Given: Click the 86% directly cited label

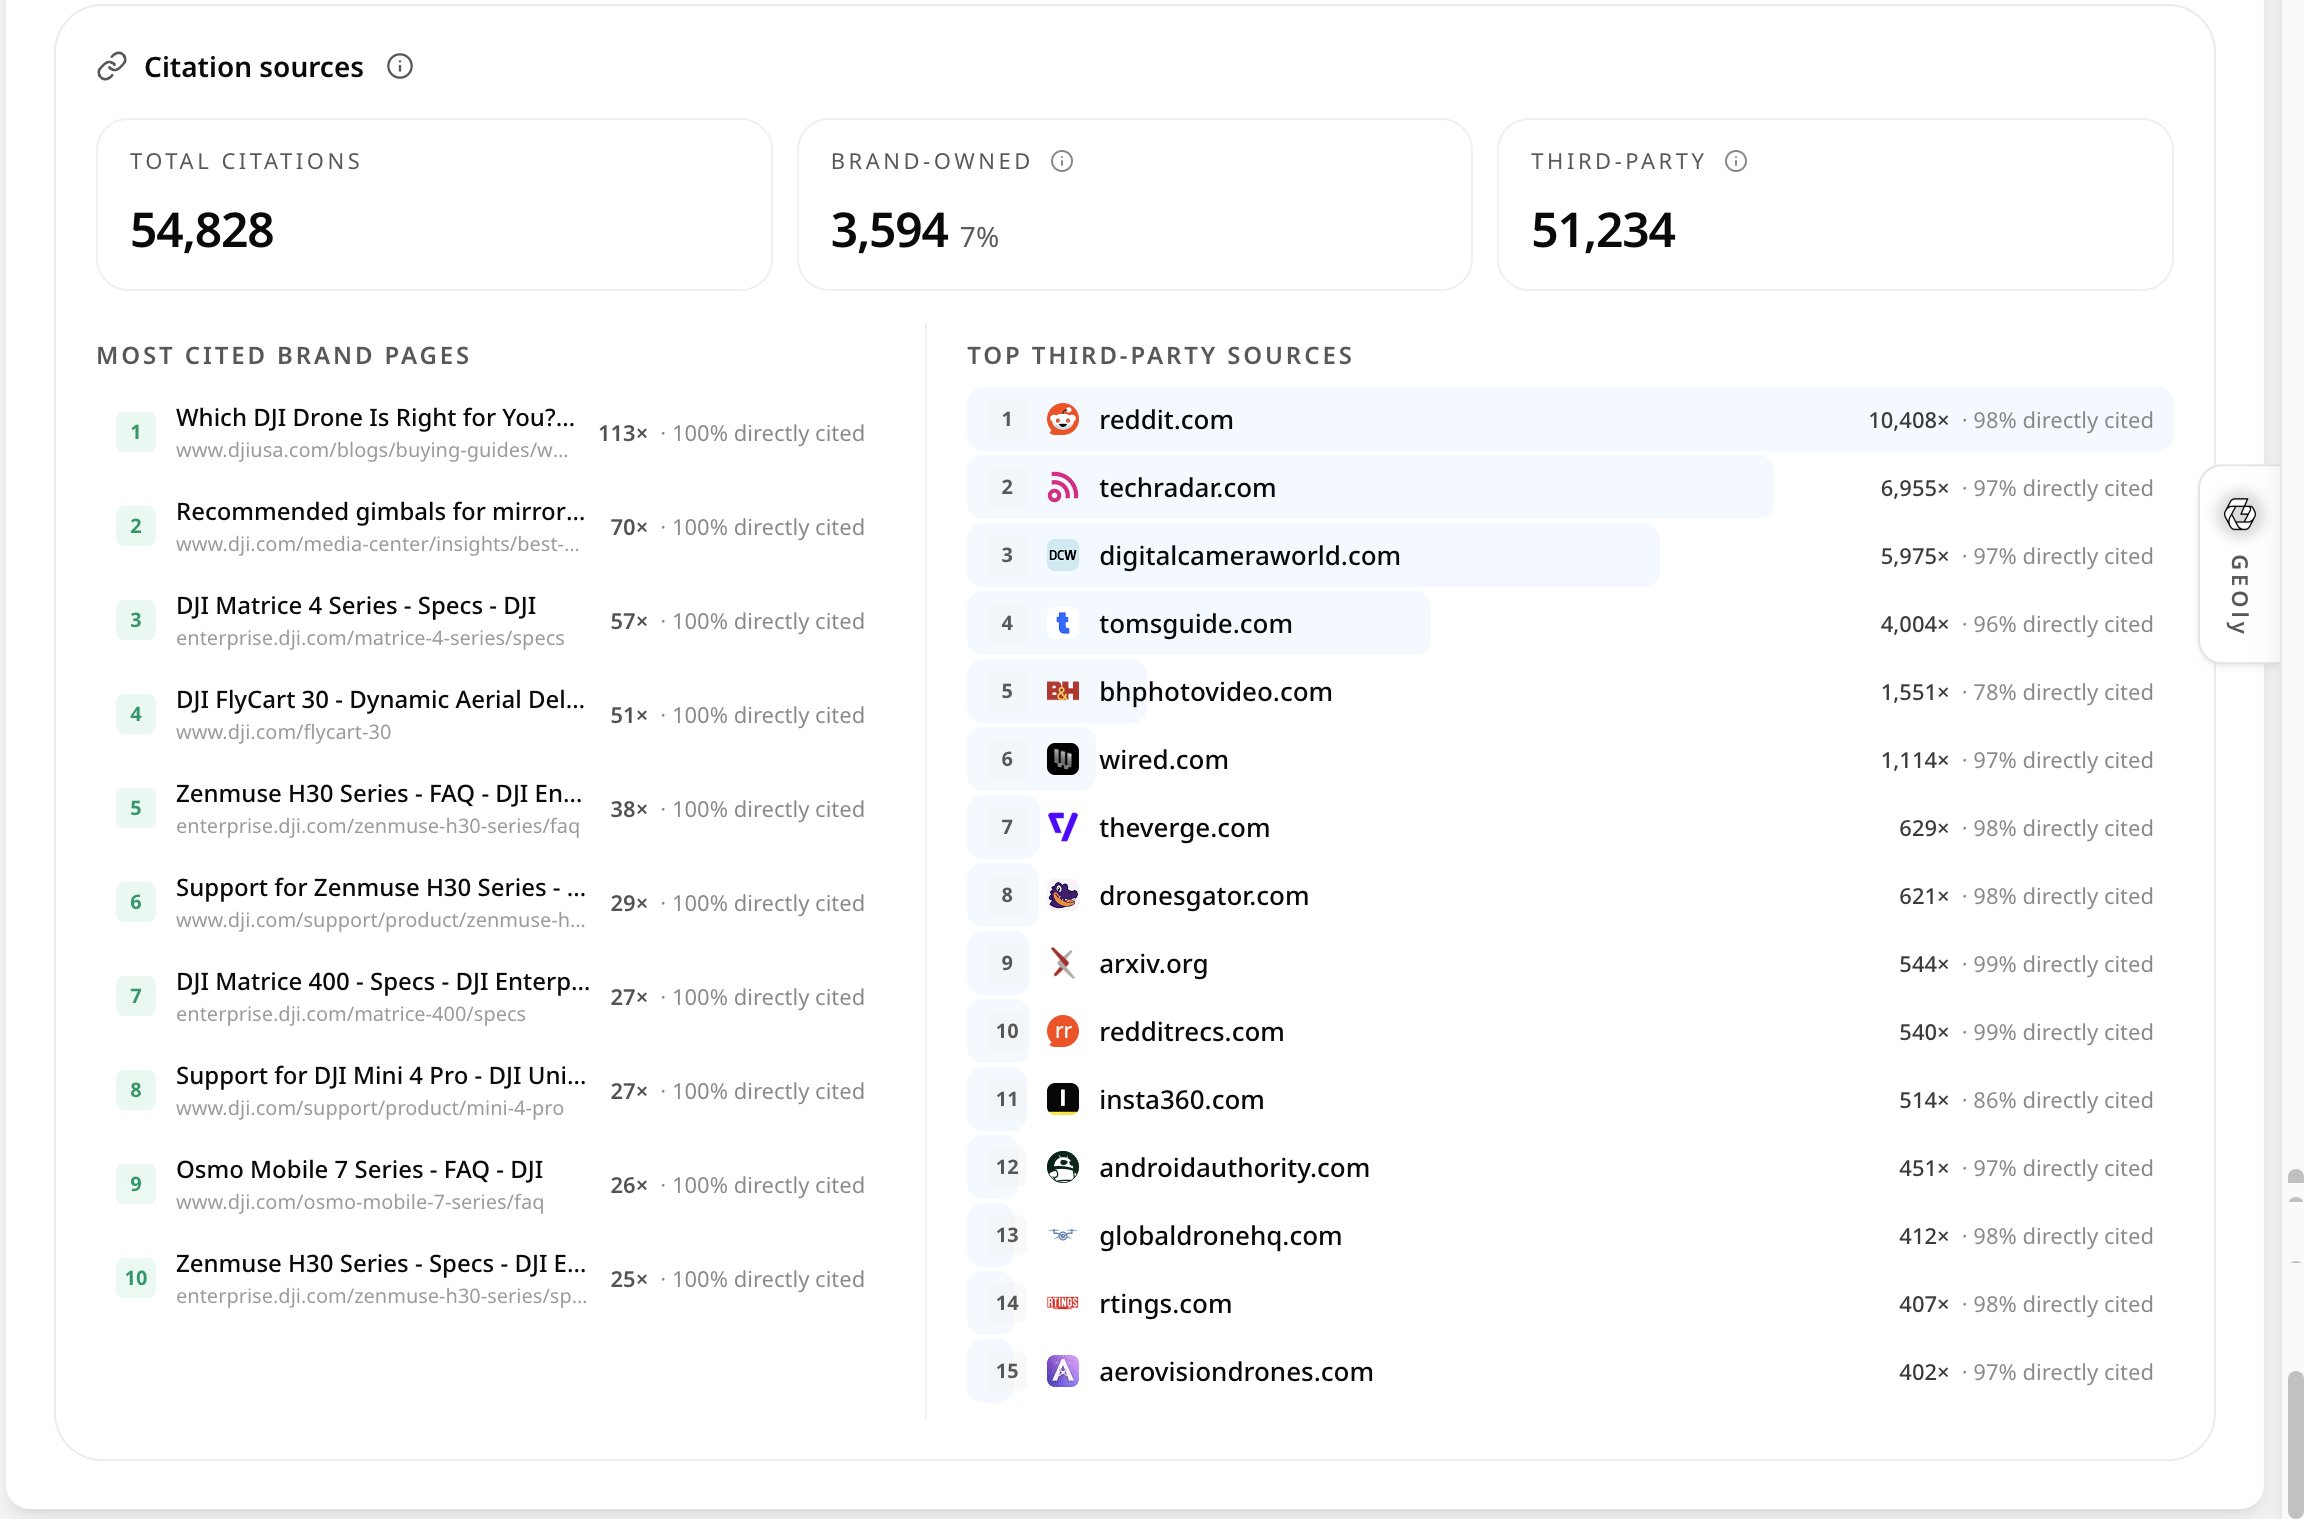Looking at the screenshot, I should coord(2063,1100).
